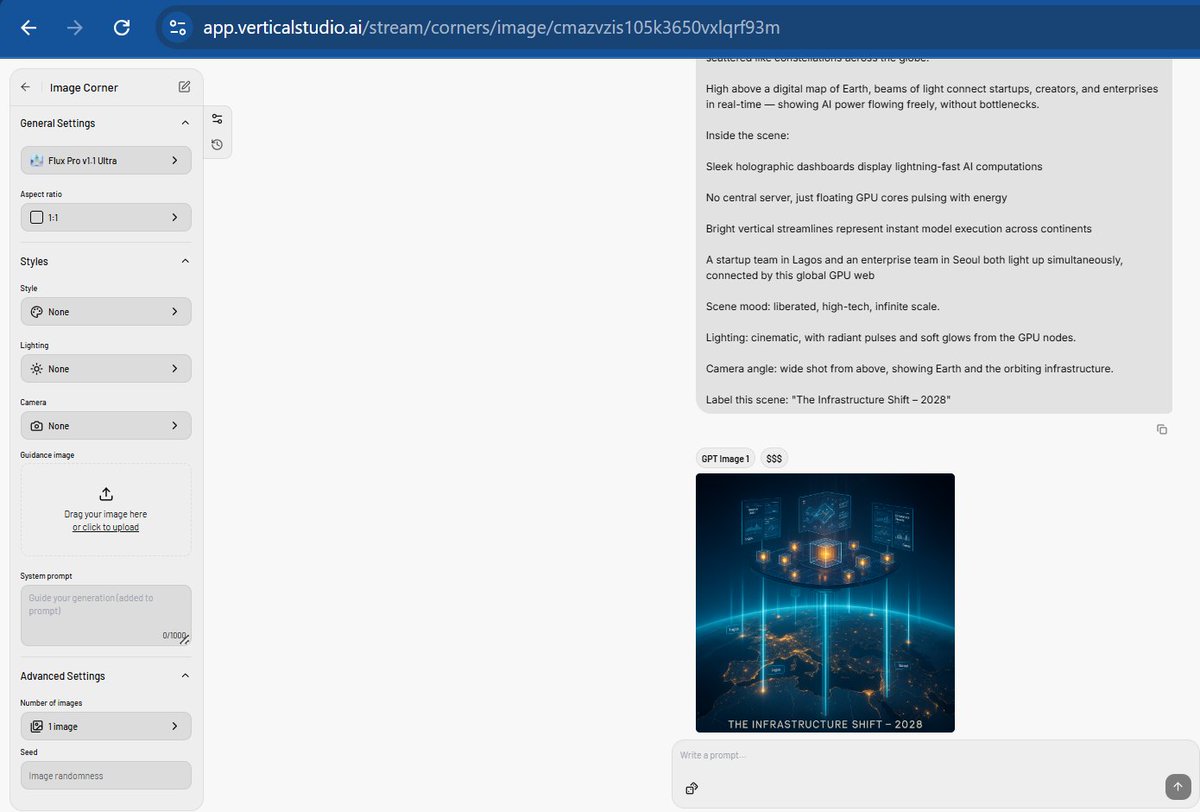Go back in browser history
This screenshot has height=812, width=1200.
(x=28, y=28)
